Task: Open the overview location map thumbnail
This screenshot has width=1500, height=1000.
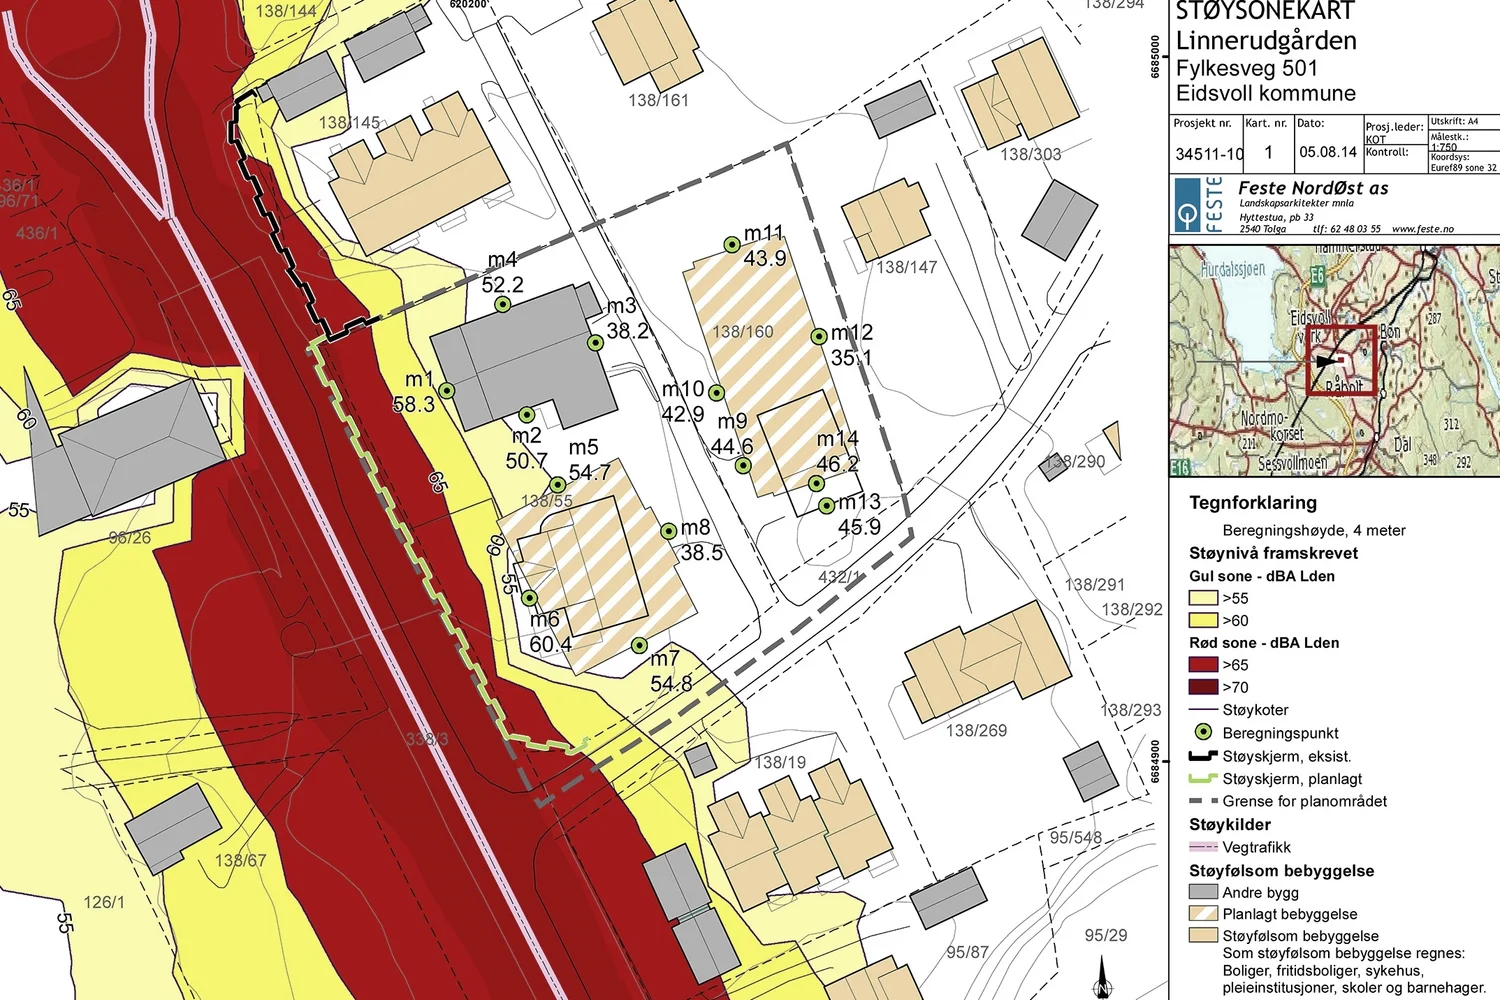Action: [1335, 361]
